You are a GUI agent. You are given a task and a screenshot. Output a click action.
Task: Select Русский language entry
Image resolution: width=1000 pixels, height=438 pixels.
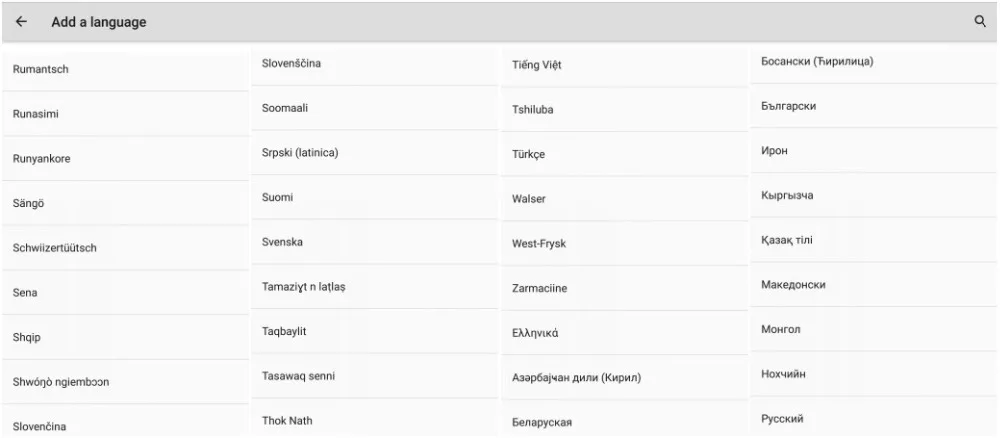click(x=874, y=418)
